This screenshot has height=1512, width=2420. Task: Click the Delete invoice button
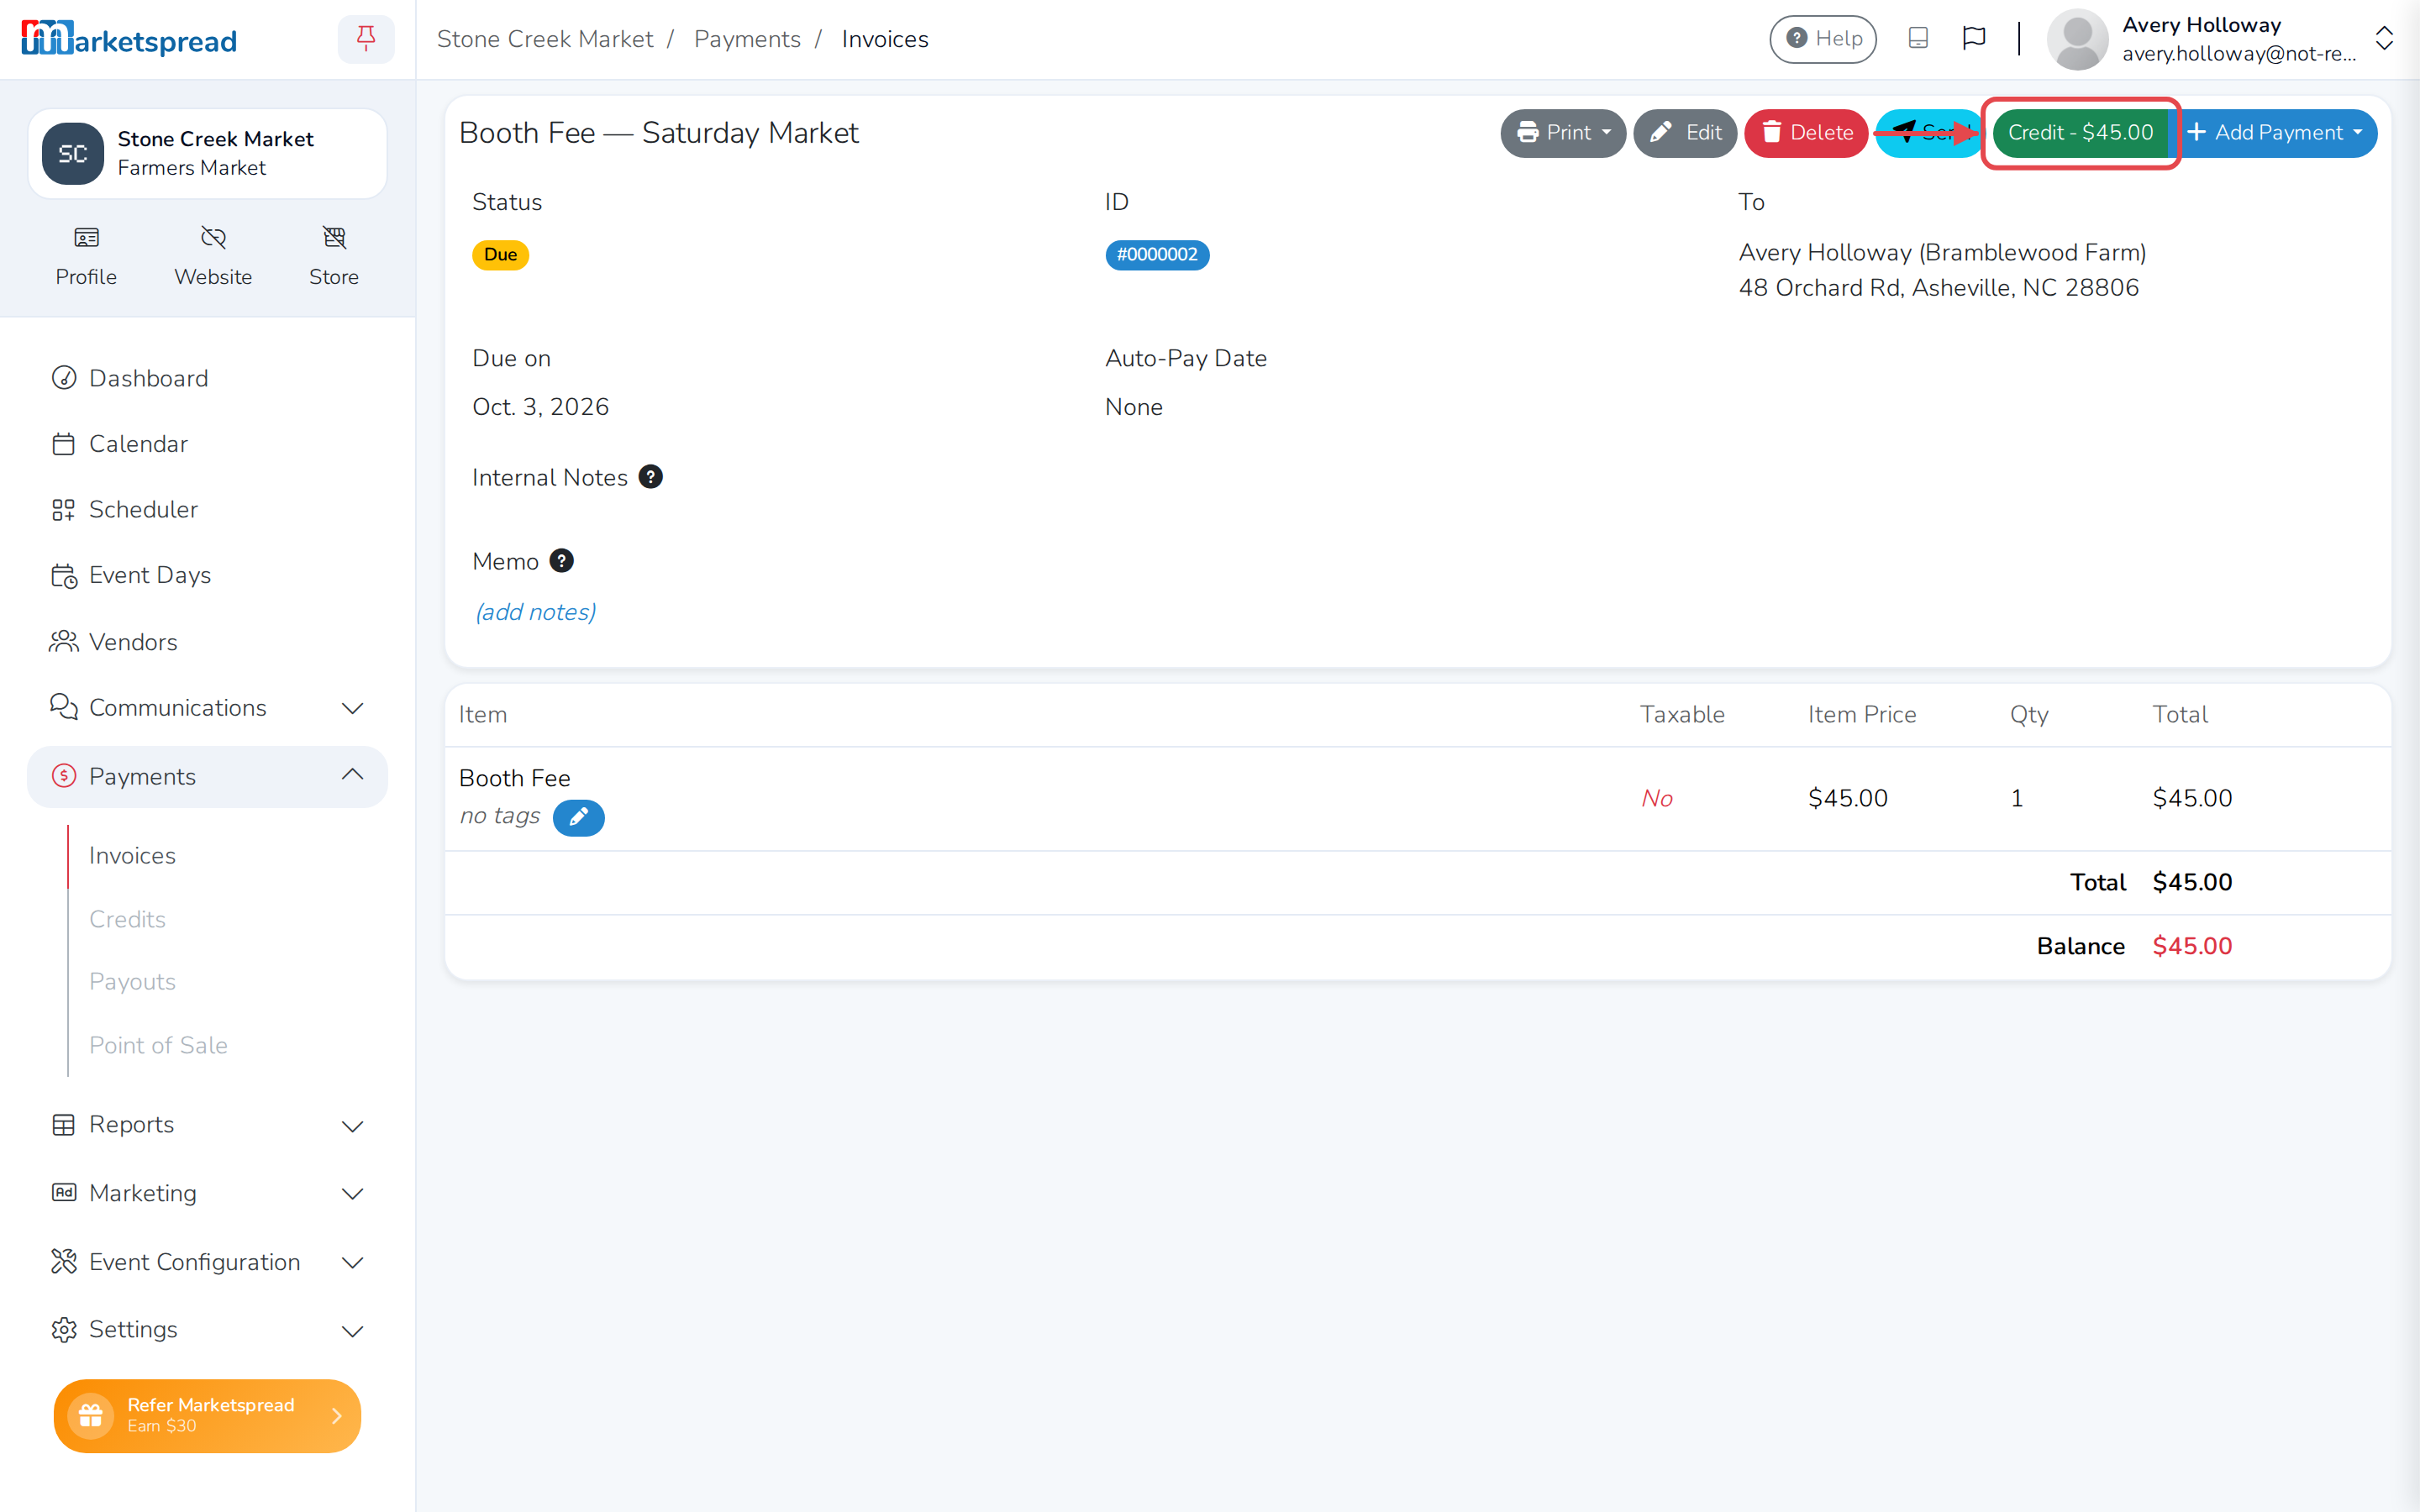tap(1806, 133)
